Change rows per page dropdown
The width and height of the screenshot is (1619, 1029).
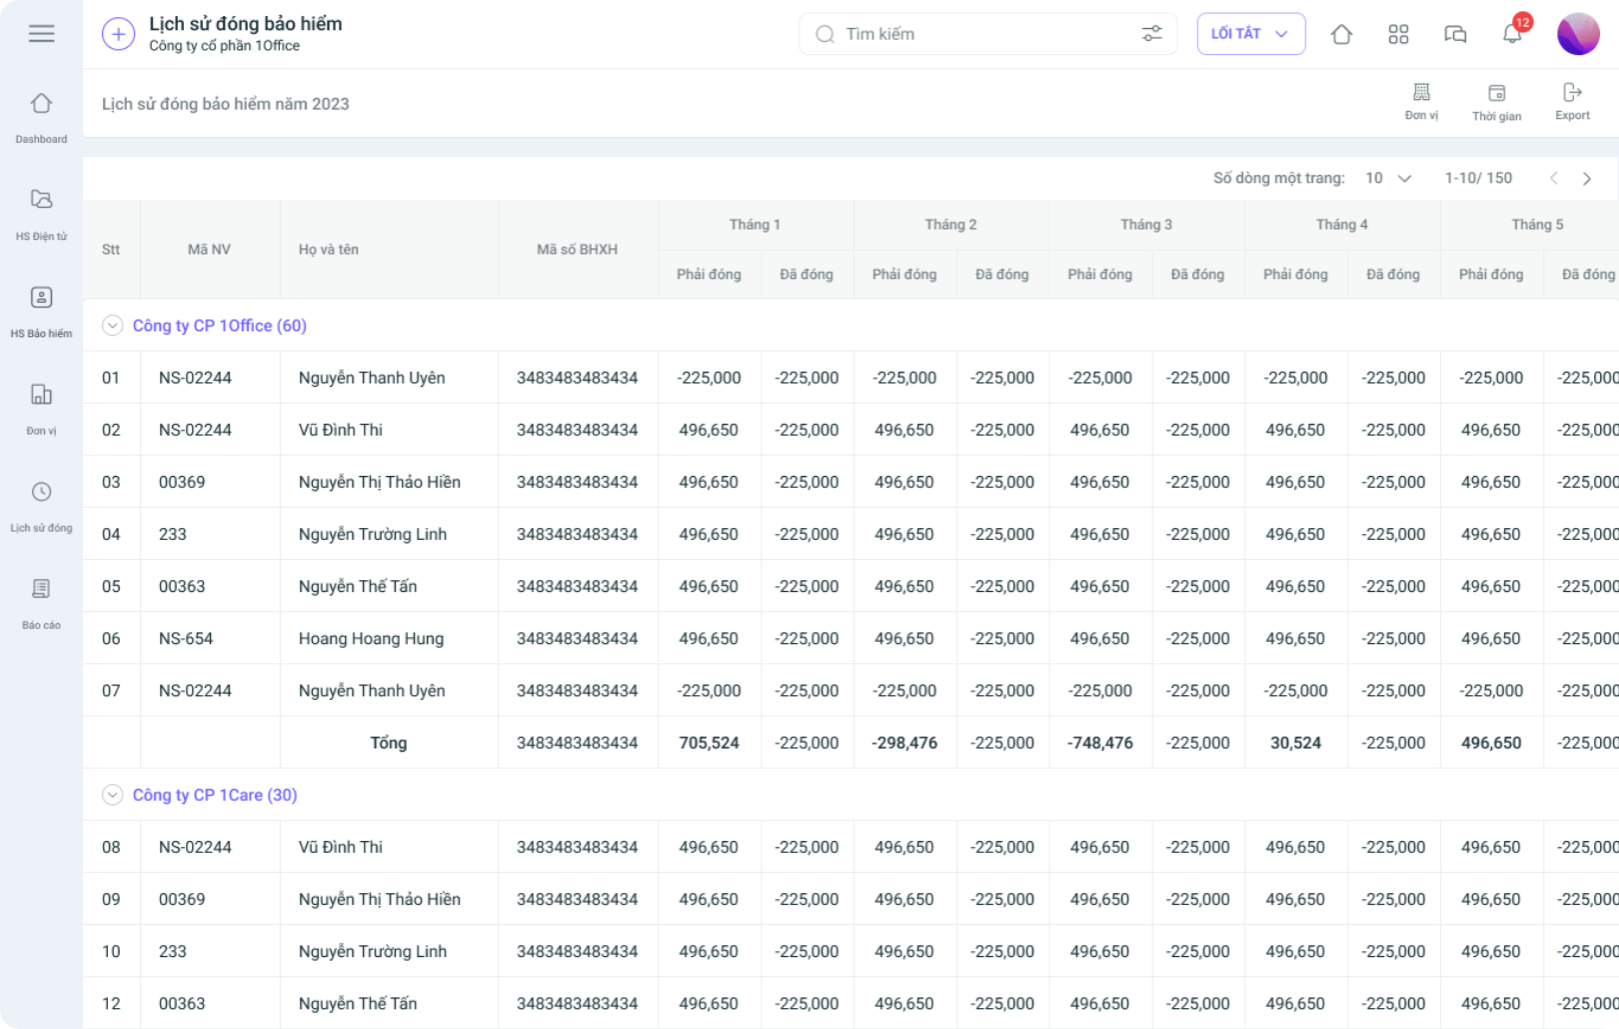pos(1389,178)
